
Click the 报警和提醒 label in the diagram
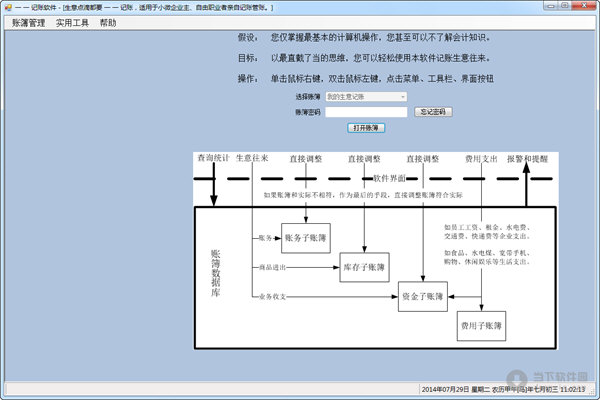pos(527,158)
